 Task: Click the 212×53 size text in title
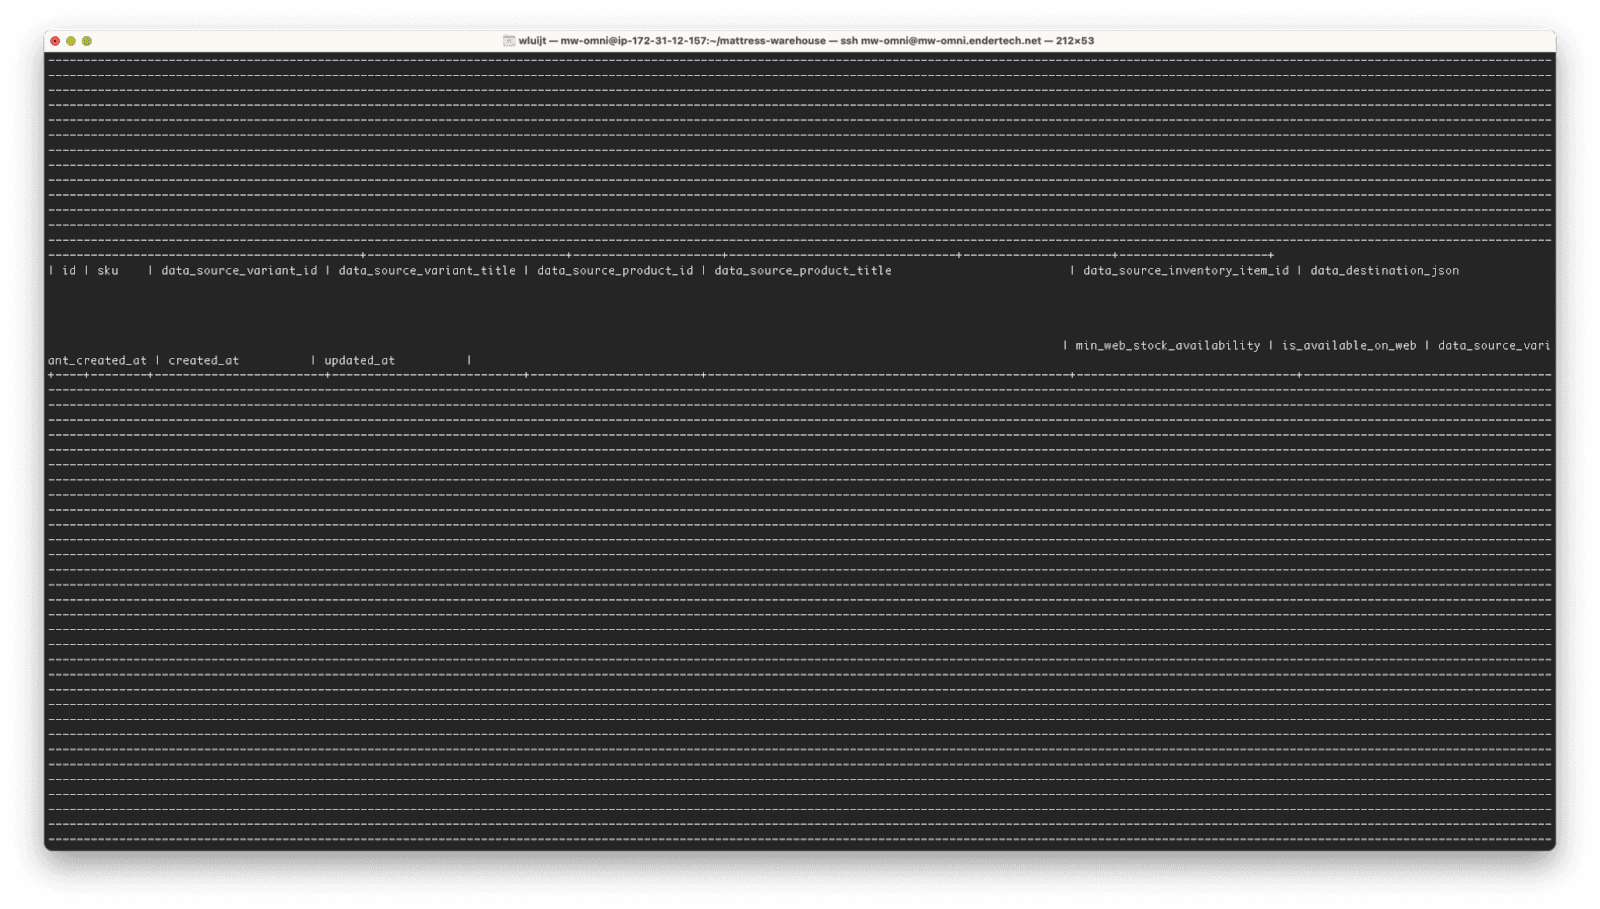(1075, 41)
